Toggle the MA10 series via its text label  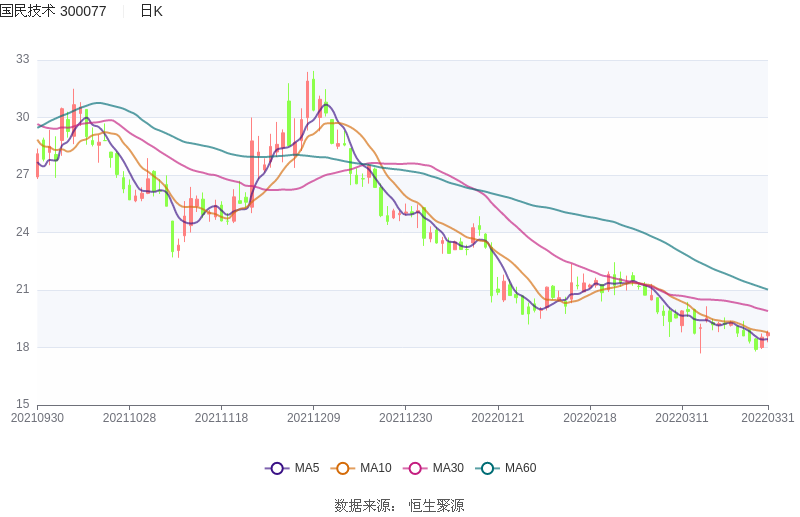coord(375,468)
